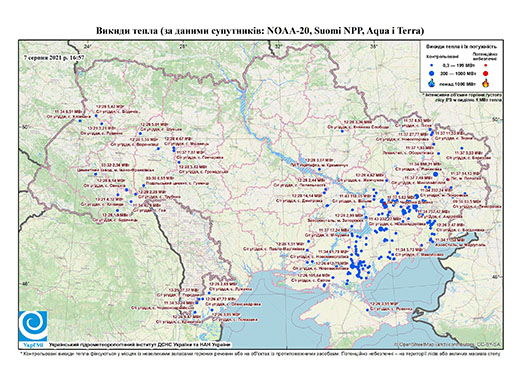Viewport: 520px width, 368px height.
Task: Click the 7 серпня 2021 timestamp
Action: pos(54,57)
